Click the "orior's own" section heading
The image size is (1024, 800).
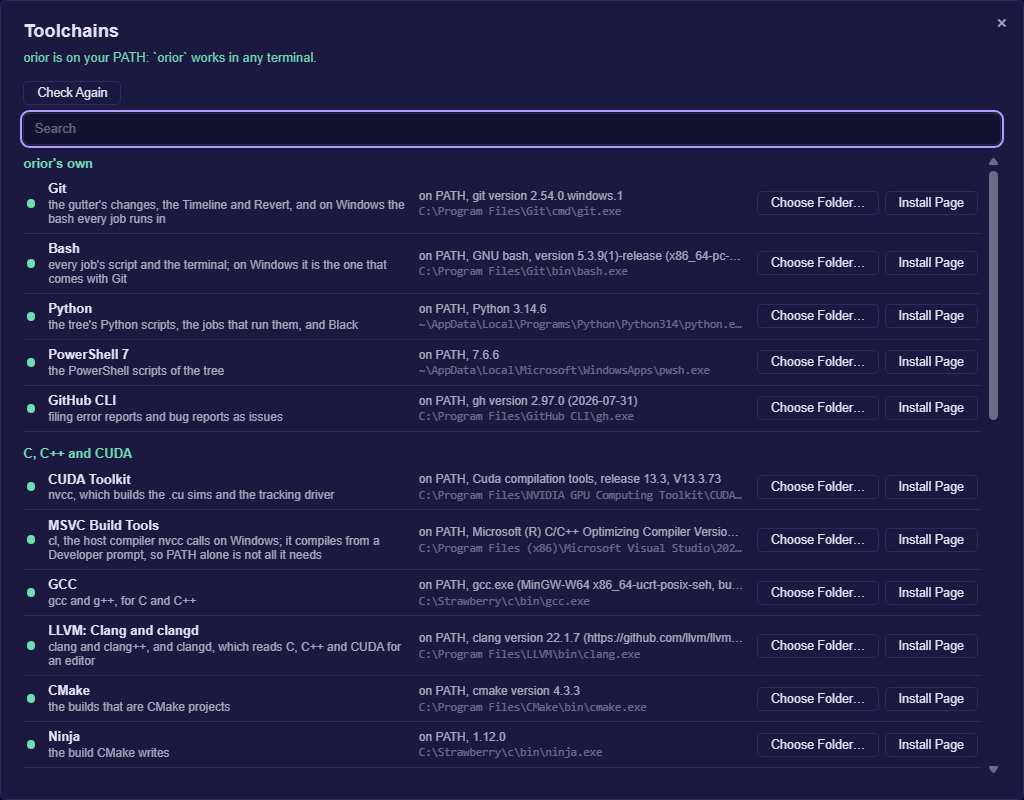pos(58,164)
